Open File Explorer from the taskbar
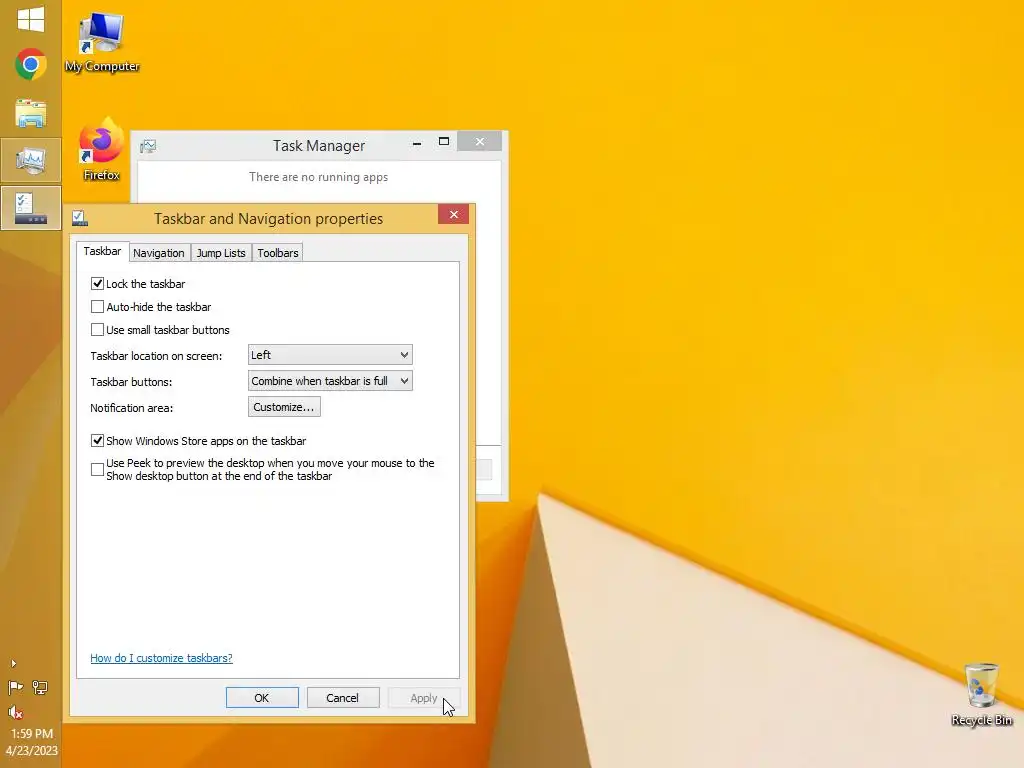 point(31,113)
